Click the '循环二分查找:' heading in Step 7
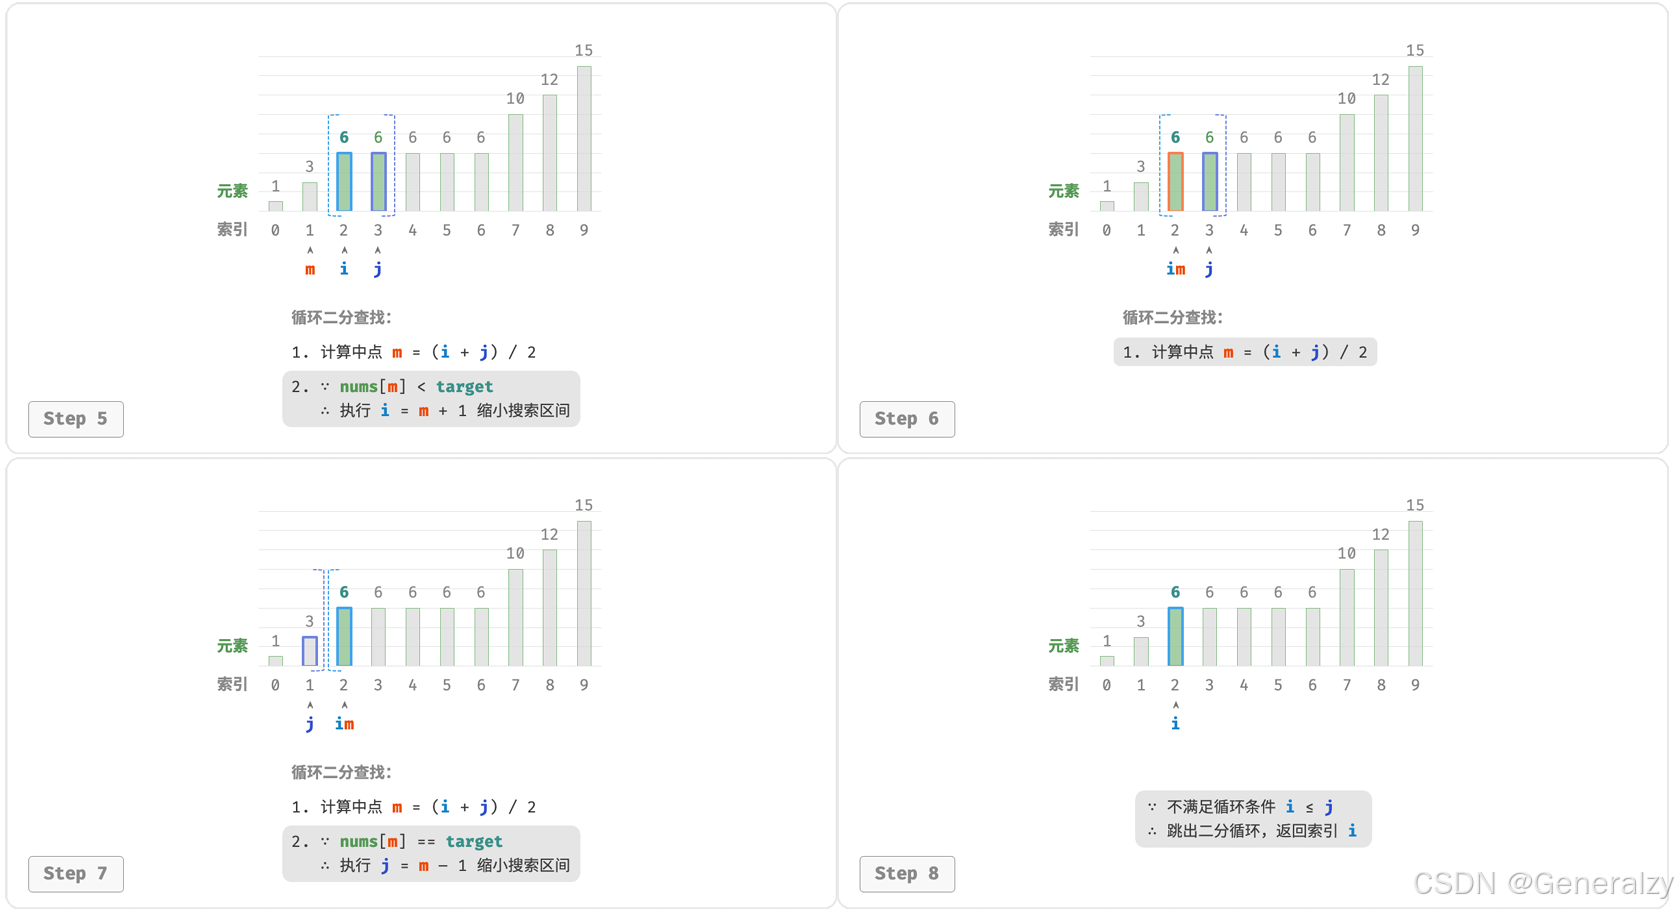Viewport: 1678px width, 913px height. click(x=342, y=773)
